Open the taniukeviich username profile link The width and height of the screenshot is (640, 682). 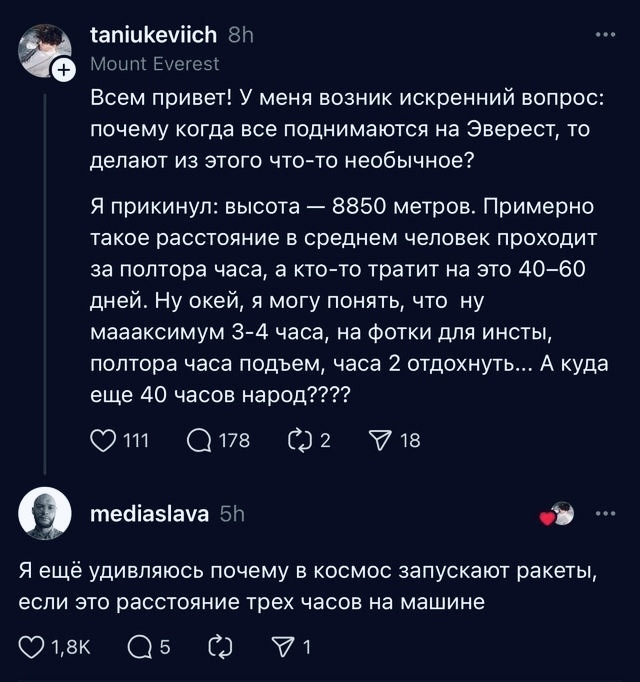click(153, 35)
